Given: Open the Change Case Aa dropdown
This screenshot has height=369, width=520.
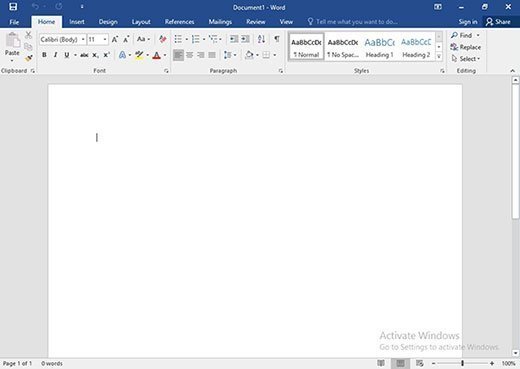Looking at the screenshot, I should [x=143, y=39].
